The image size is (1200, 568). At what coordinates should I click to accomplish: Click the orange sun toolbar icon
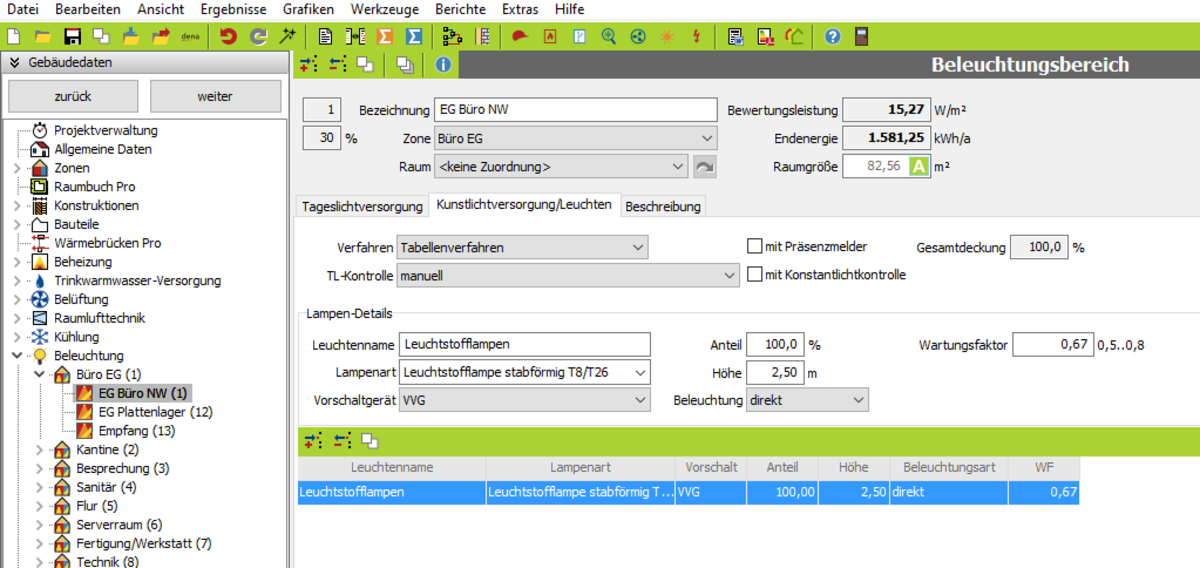[667, 37]
